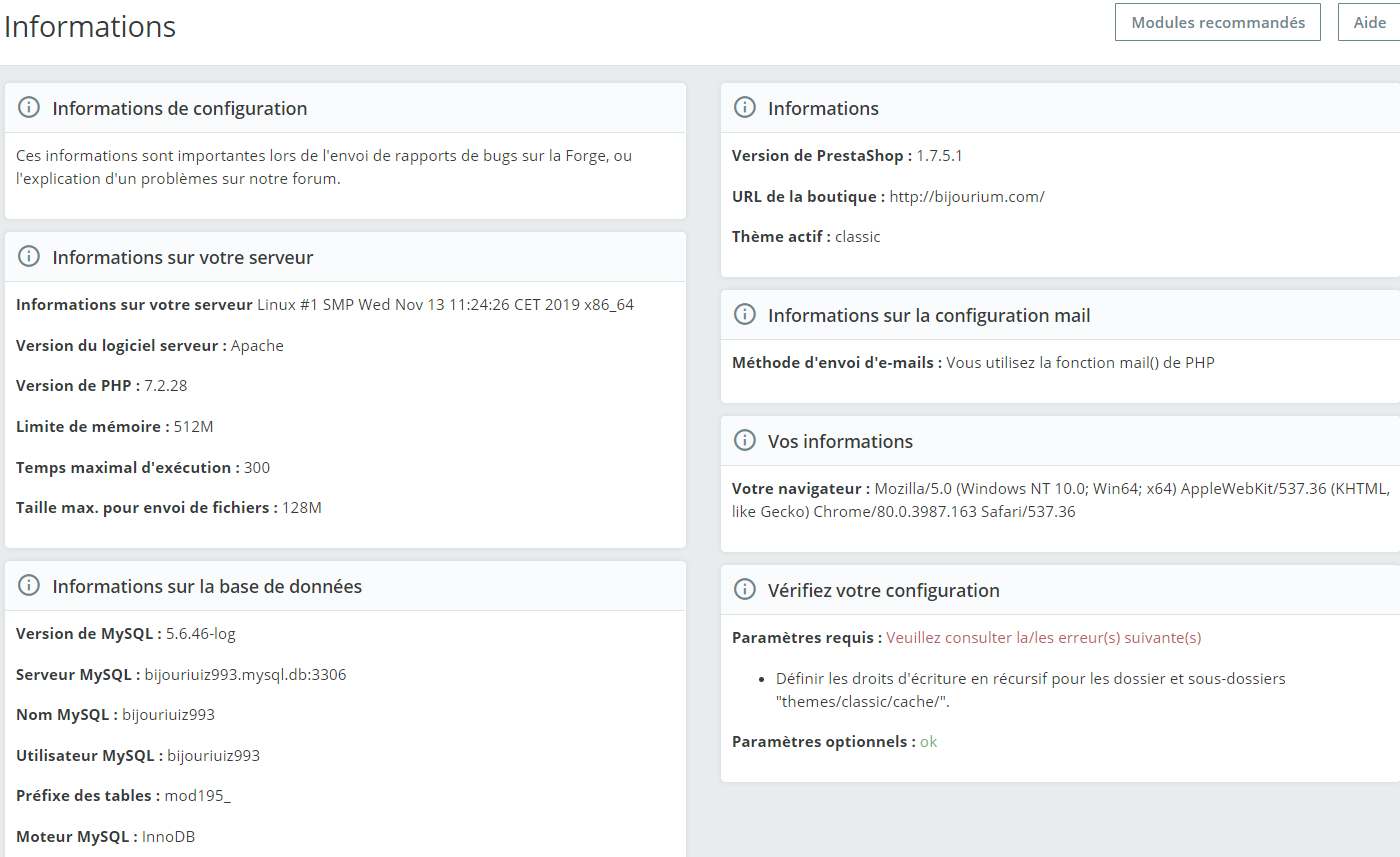Click the Paramètres optionnels ok status
The image size is (1400, 857).
(929, 742)
